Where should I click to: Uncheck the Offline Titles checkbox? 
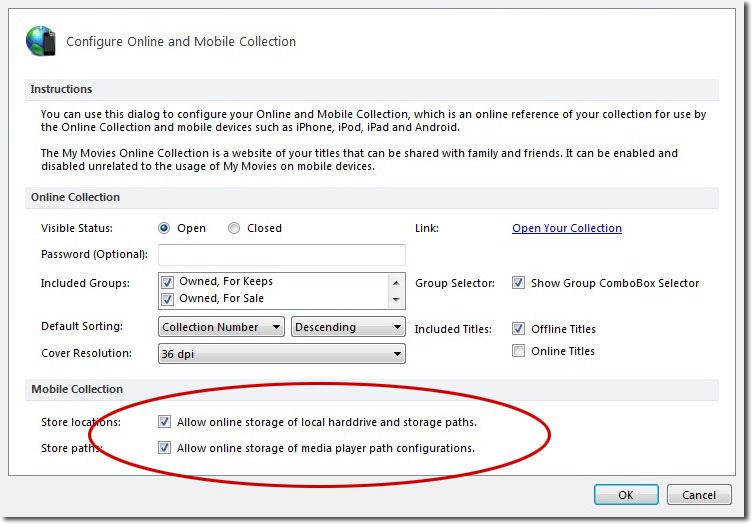pos(518,328)
